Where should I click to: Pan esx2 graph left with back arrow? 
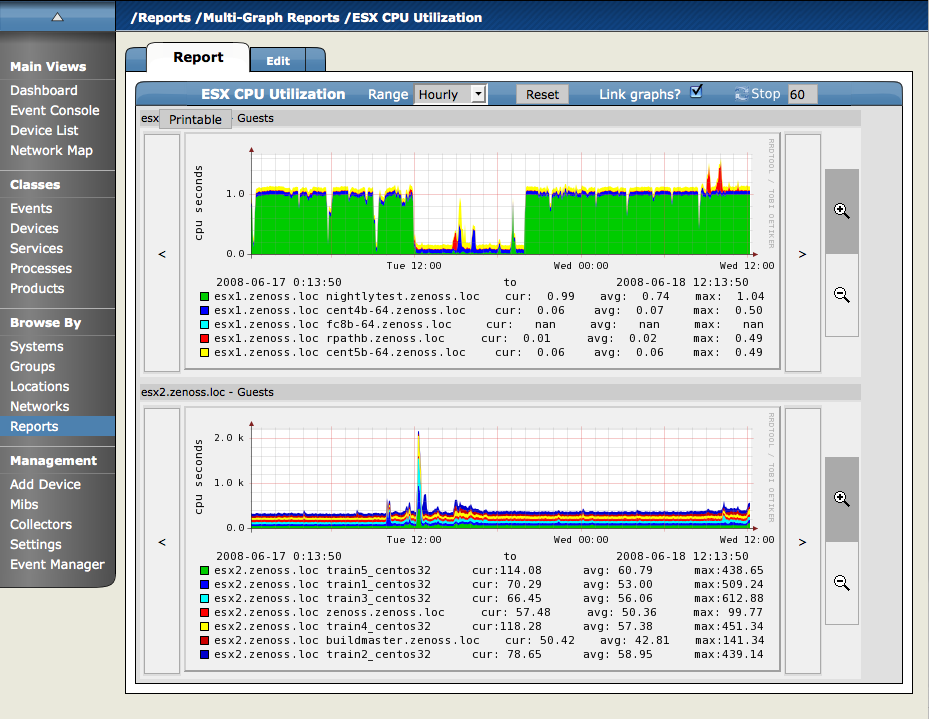162,542
